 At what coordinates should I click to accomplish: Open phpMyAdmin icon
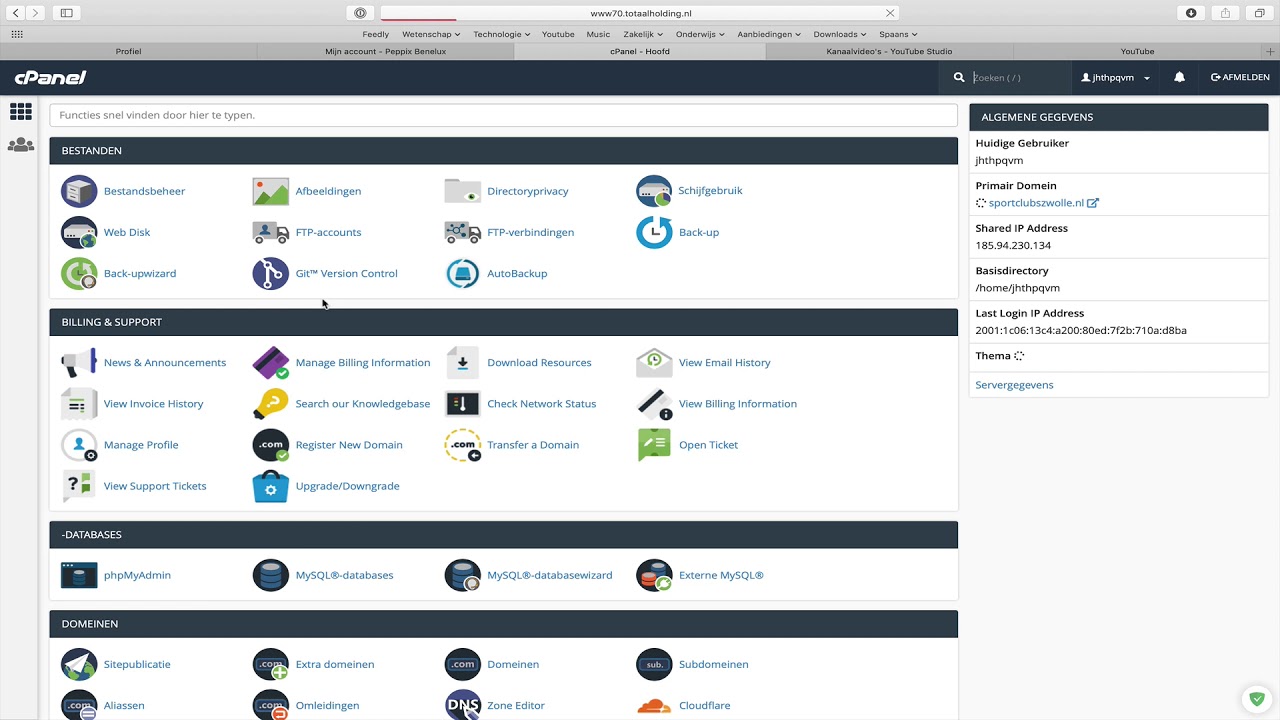tap(79, 575)
